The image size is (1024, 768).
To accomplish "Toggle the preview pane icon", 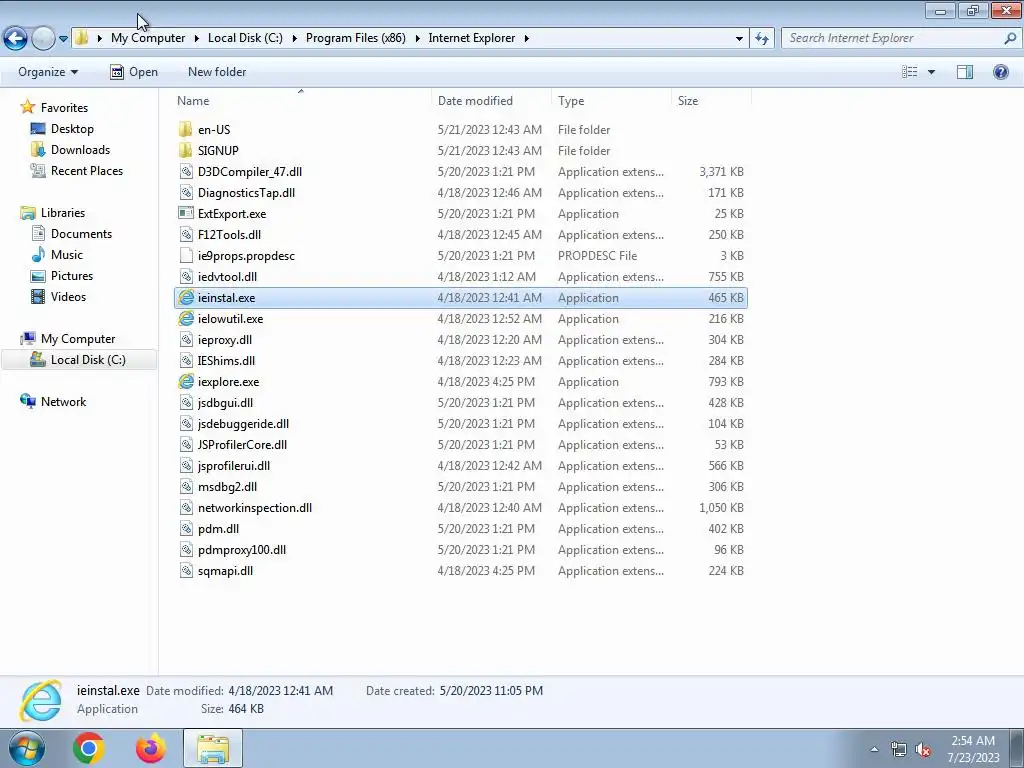I will point(965,72).
